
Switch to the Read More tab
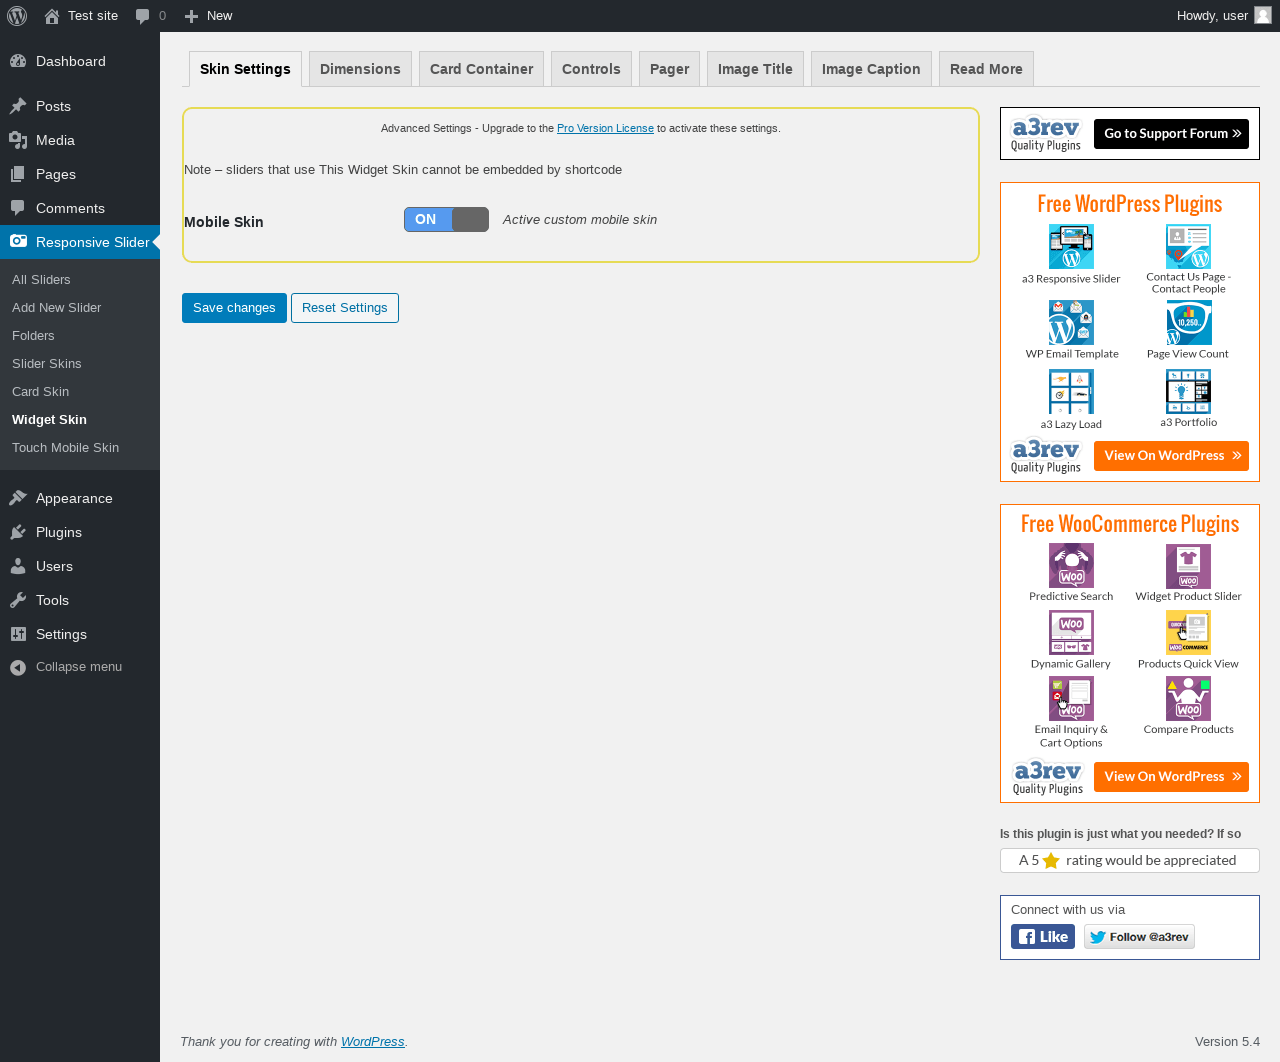point(986,69)
